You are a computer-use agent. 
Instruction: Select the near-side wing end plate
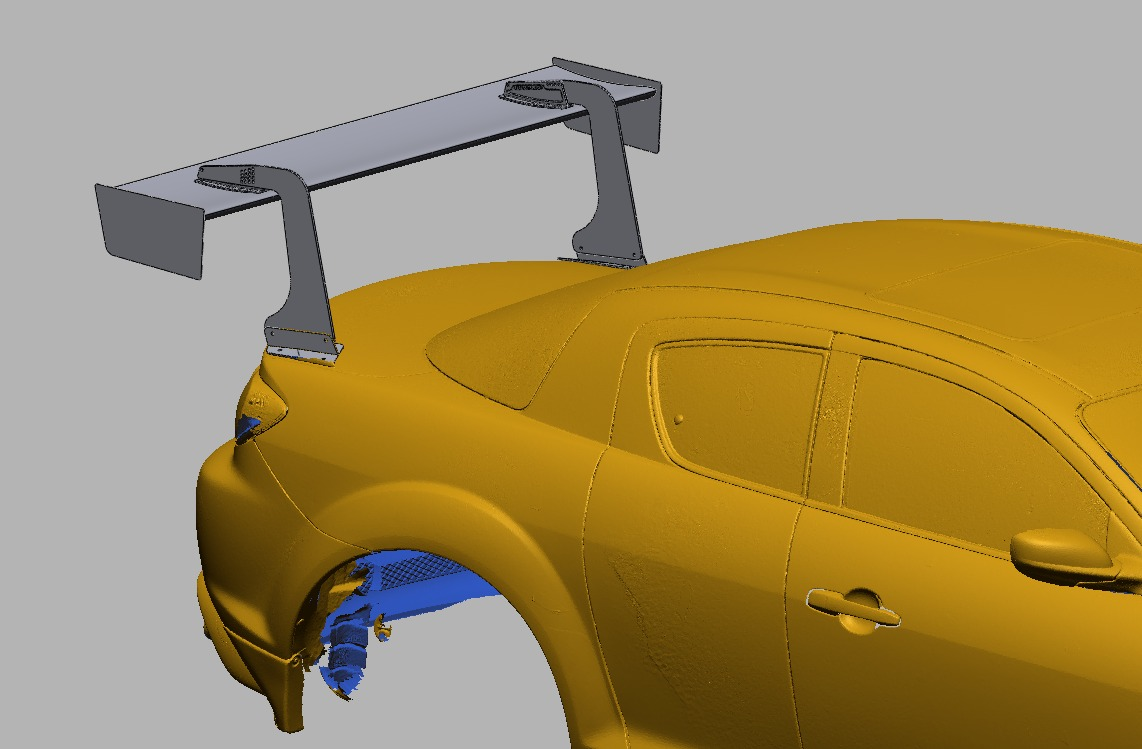[149, 231]
